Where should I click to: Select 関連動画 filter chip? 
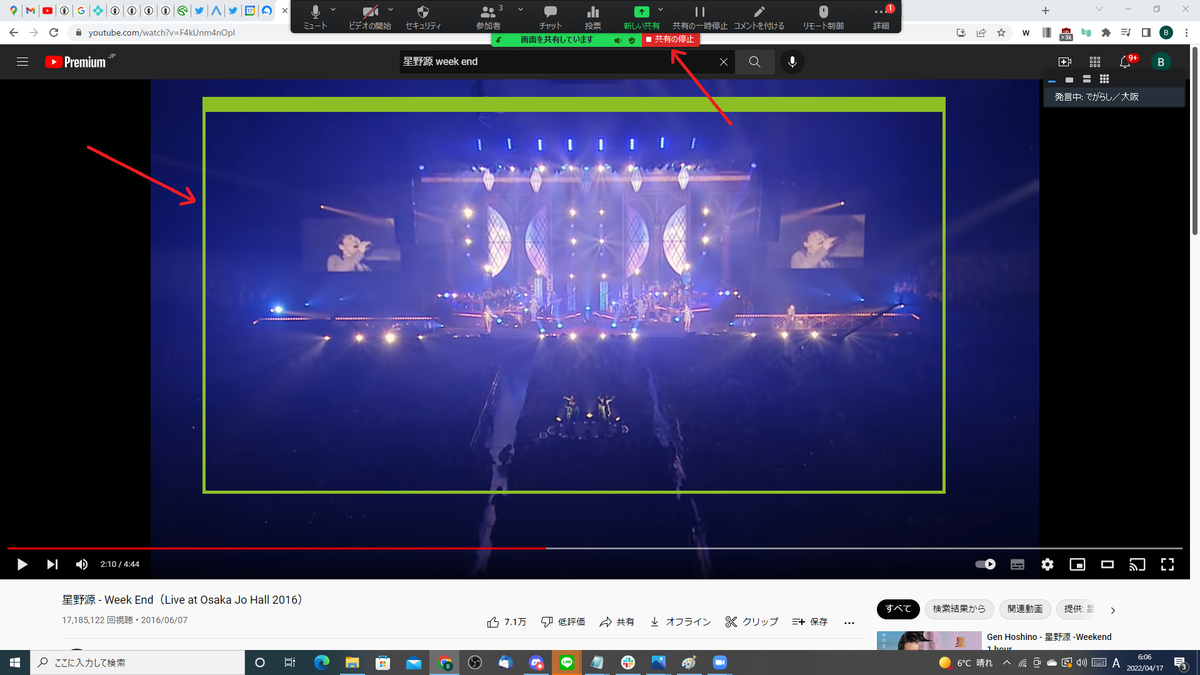point(1025,609)
